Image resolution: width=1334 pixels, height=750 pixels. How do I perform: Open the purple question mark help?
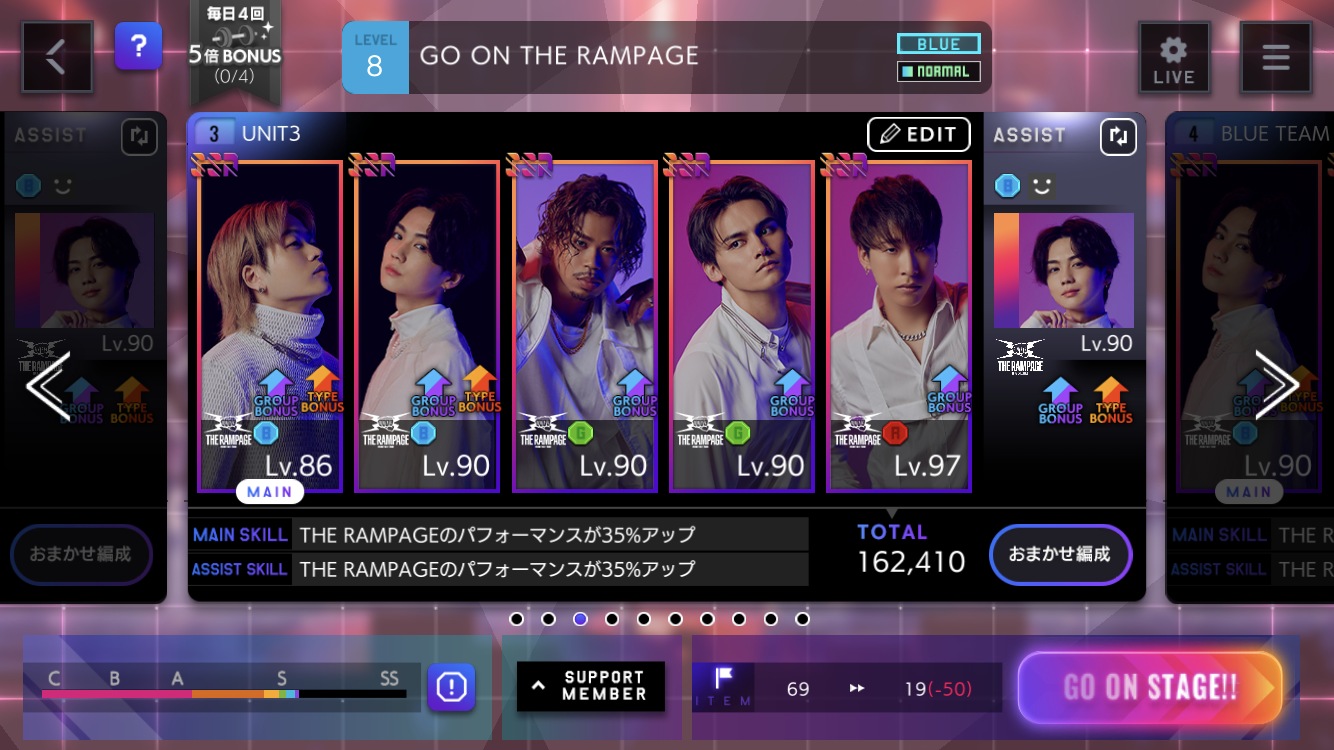[138, 46]
